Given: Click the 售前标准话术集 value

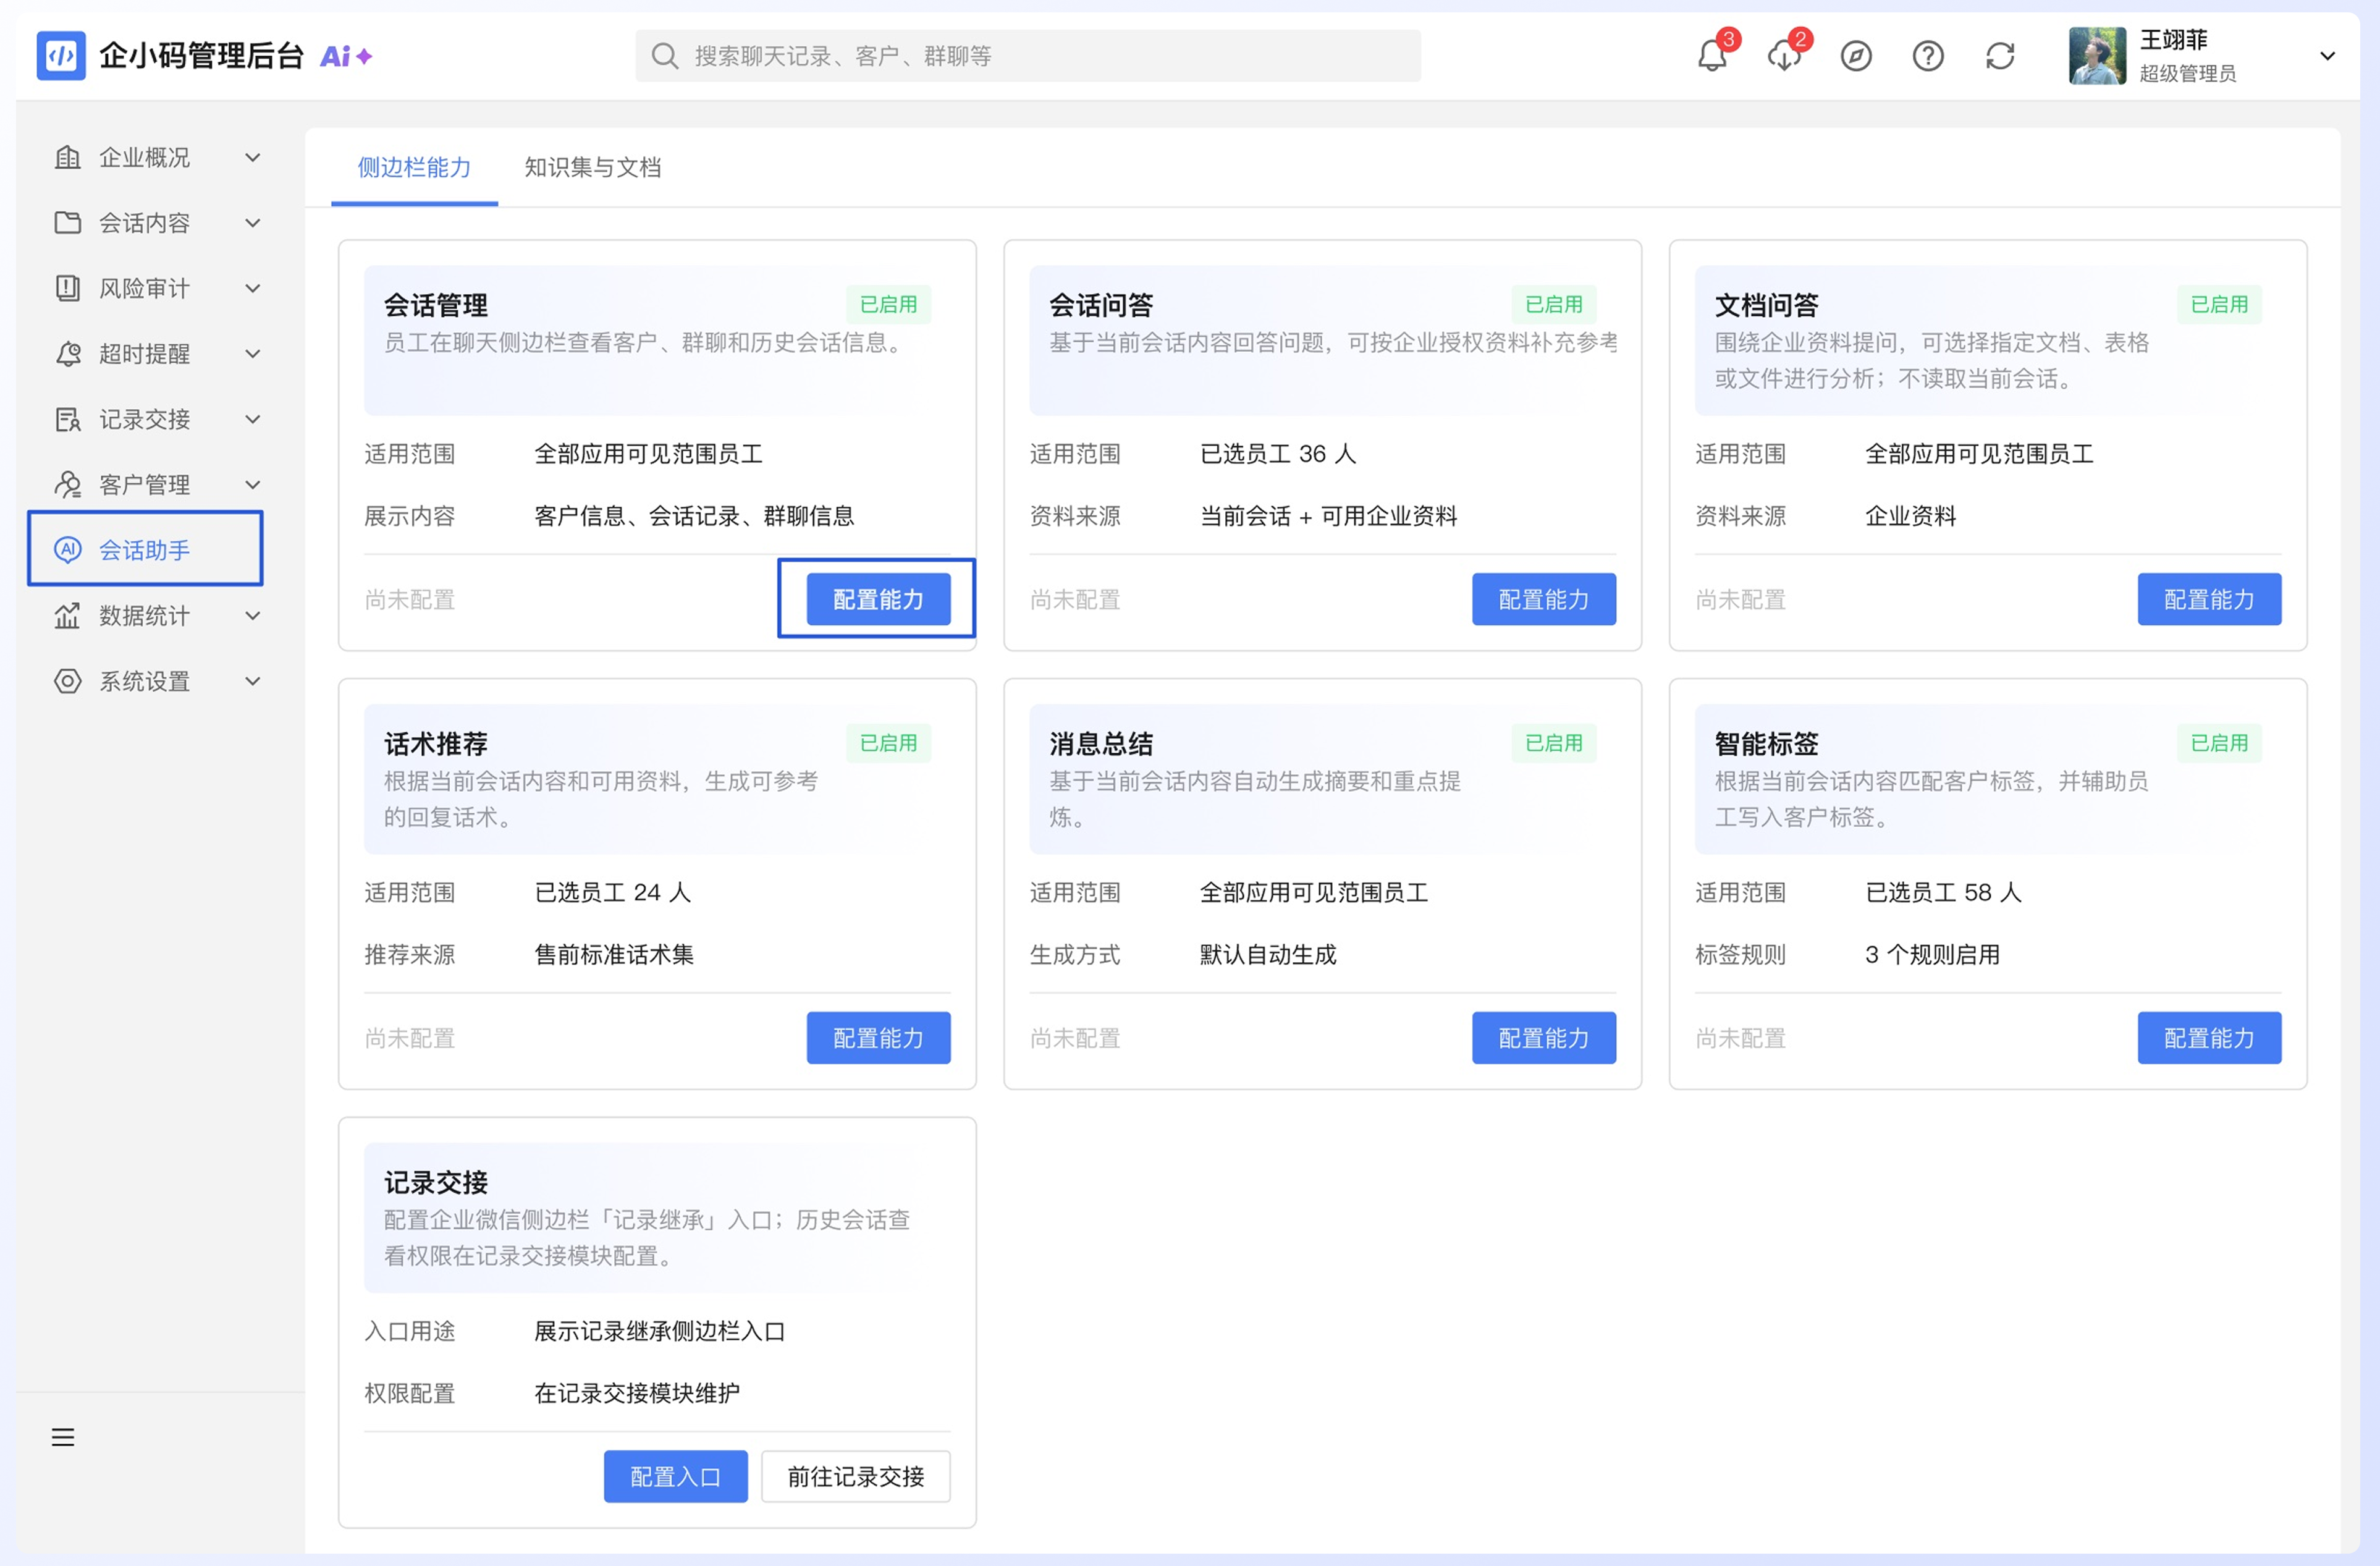Looking at the screenshot, I should tap(613, 954).
